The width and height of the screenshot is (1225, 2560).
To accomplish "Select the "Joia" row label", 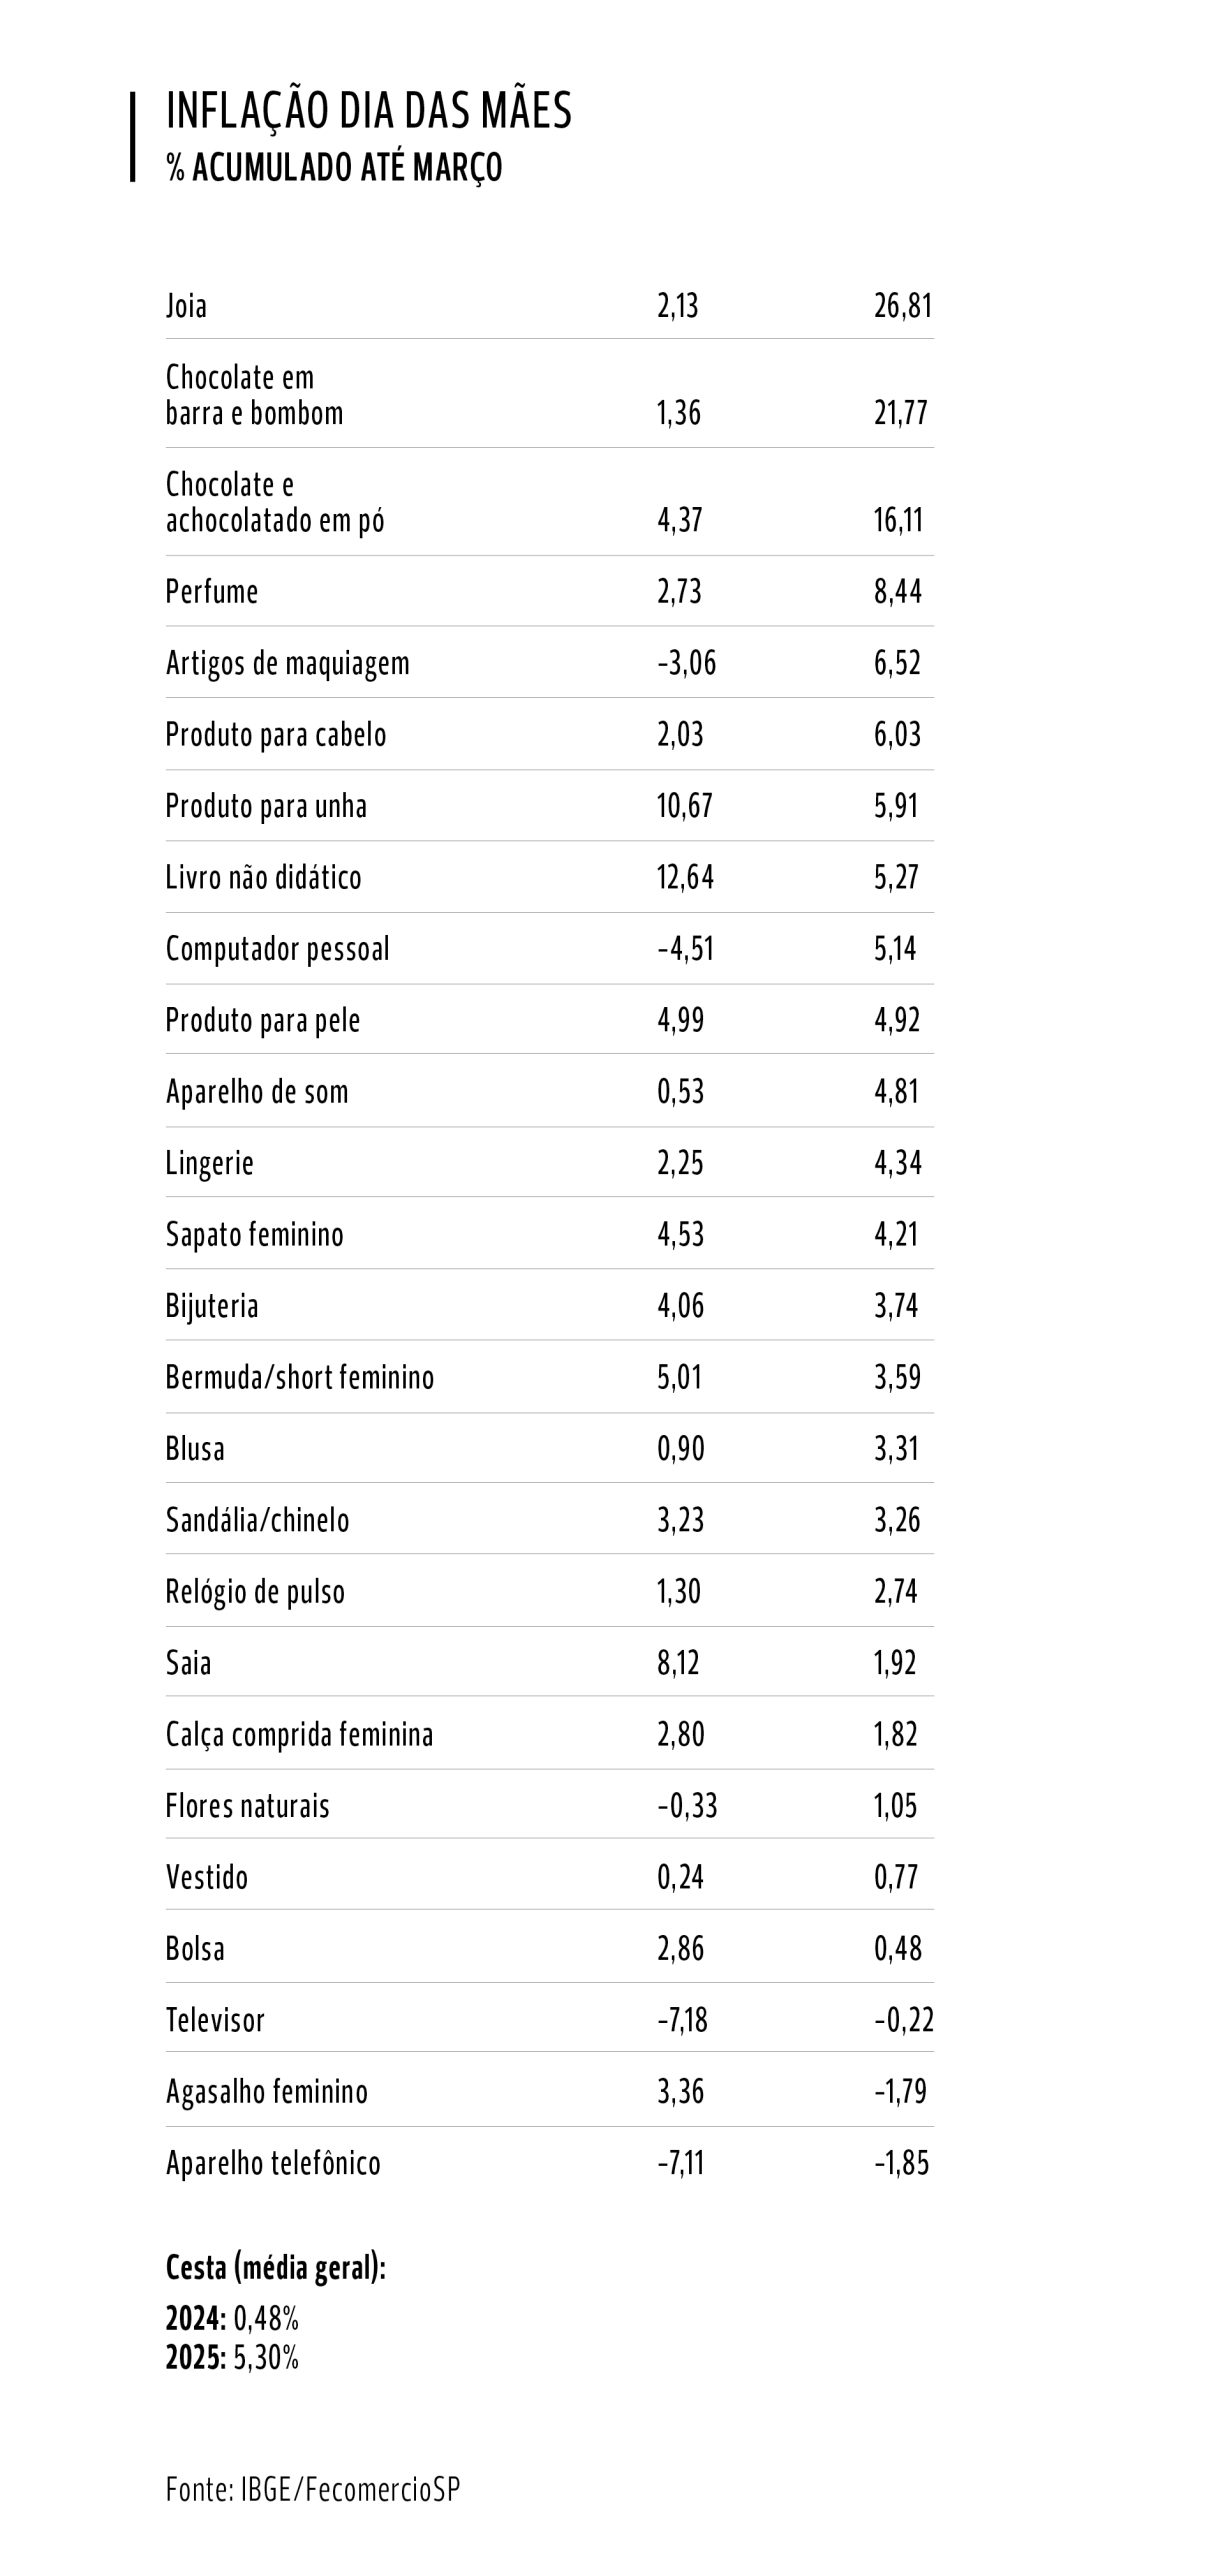I will [x=186, y=306].
